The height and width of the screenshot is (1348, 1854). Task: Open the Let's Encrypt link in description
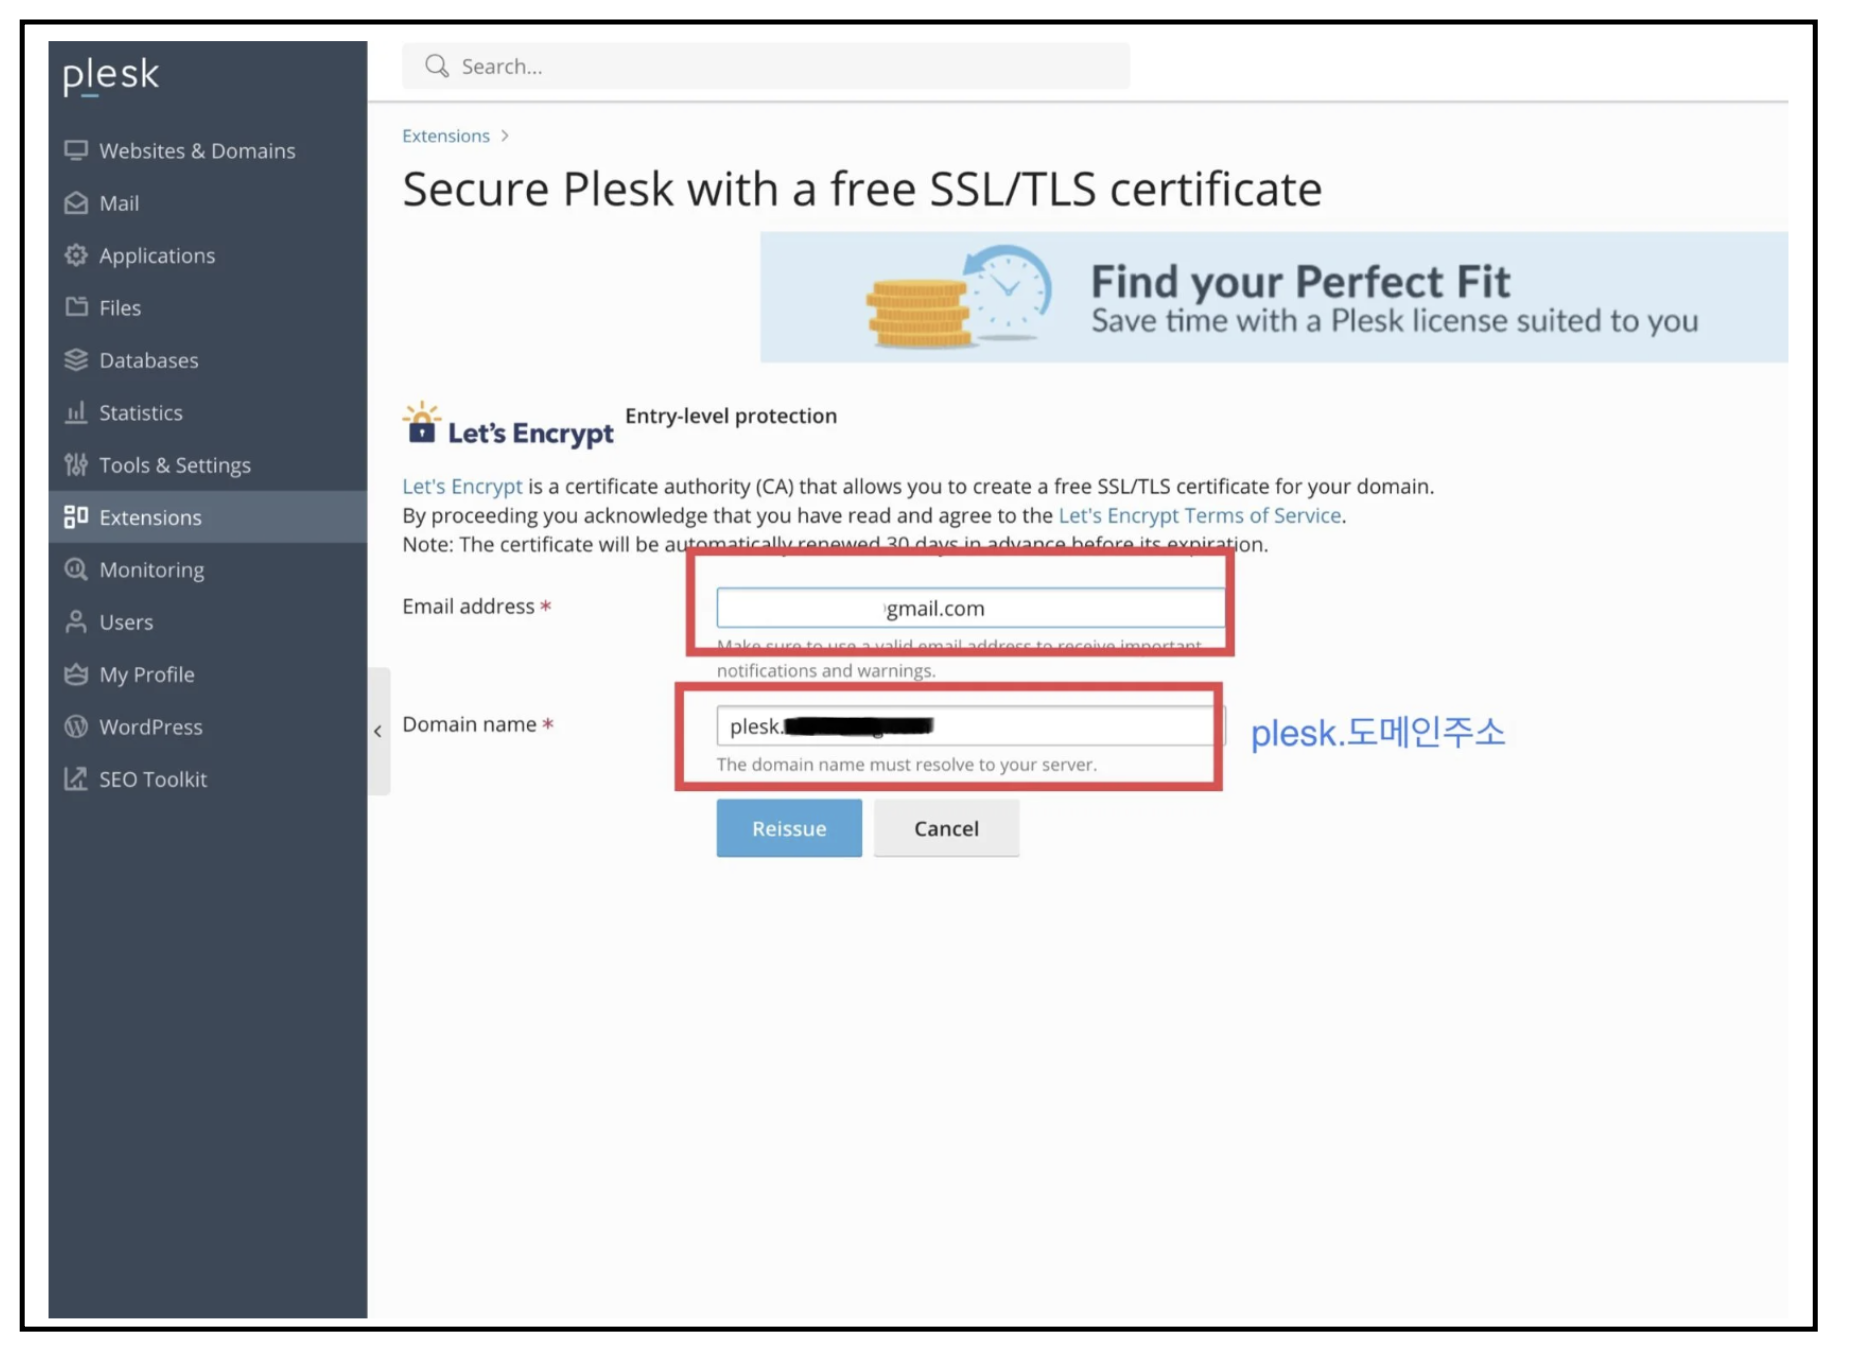click(462, 486)
